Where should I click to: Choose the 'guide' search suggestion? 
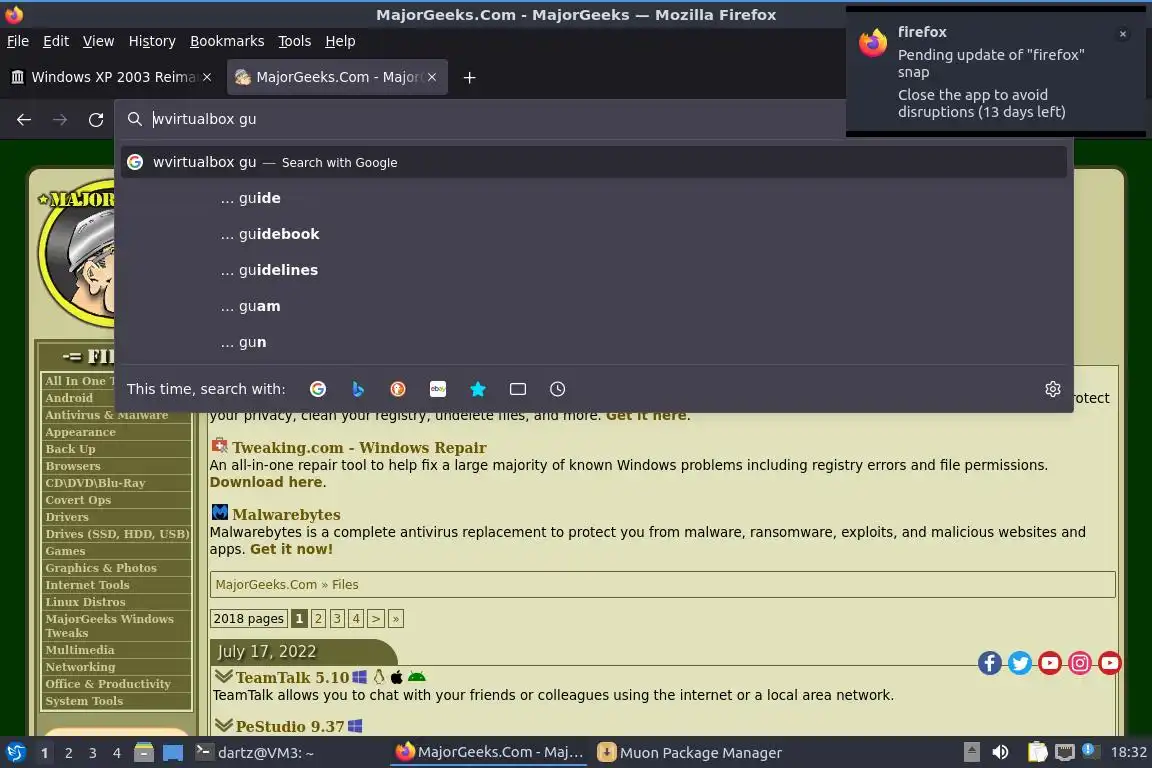click(594, 198)
